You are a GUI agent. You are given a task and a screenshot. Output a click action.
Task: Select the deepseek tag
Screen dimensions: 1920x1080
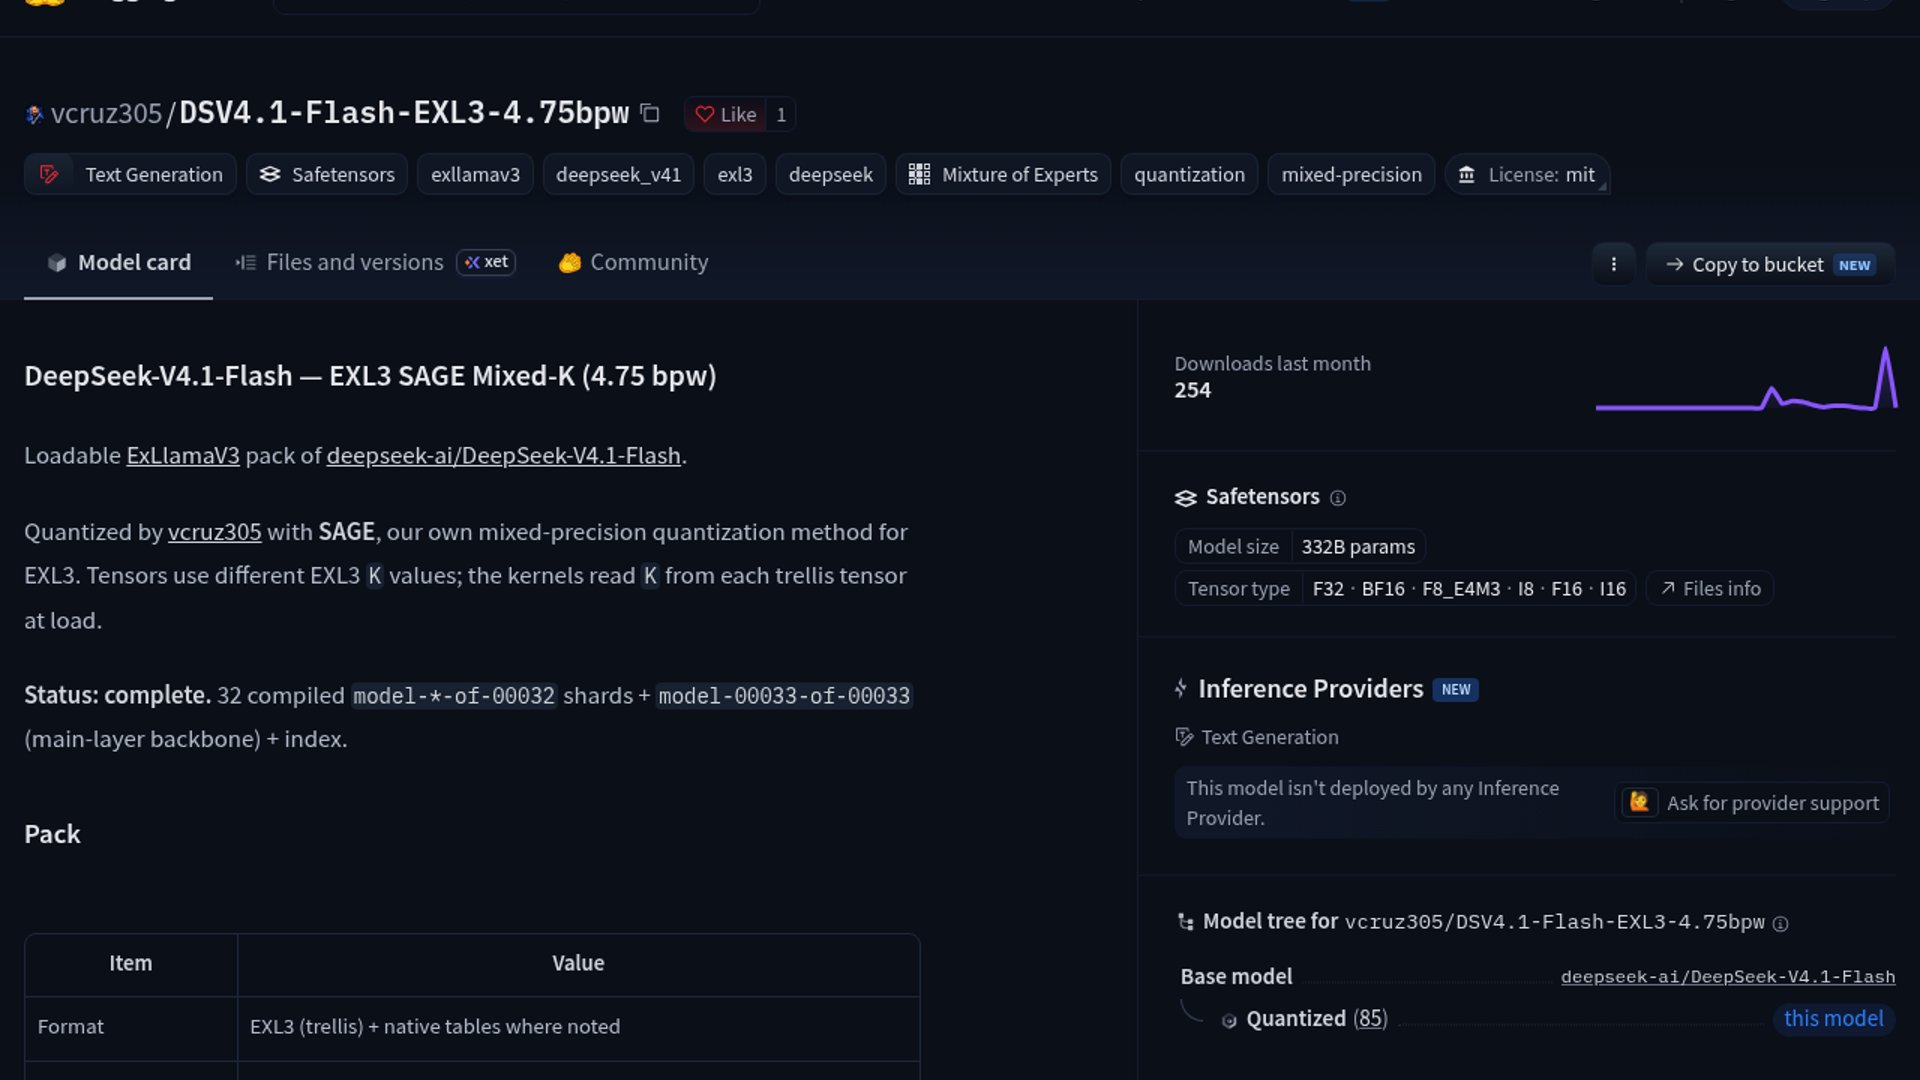[830, 174]
